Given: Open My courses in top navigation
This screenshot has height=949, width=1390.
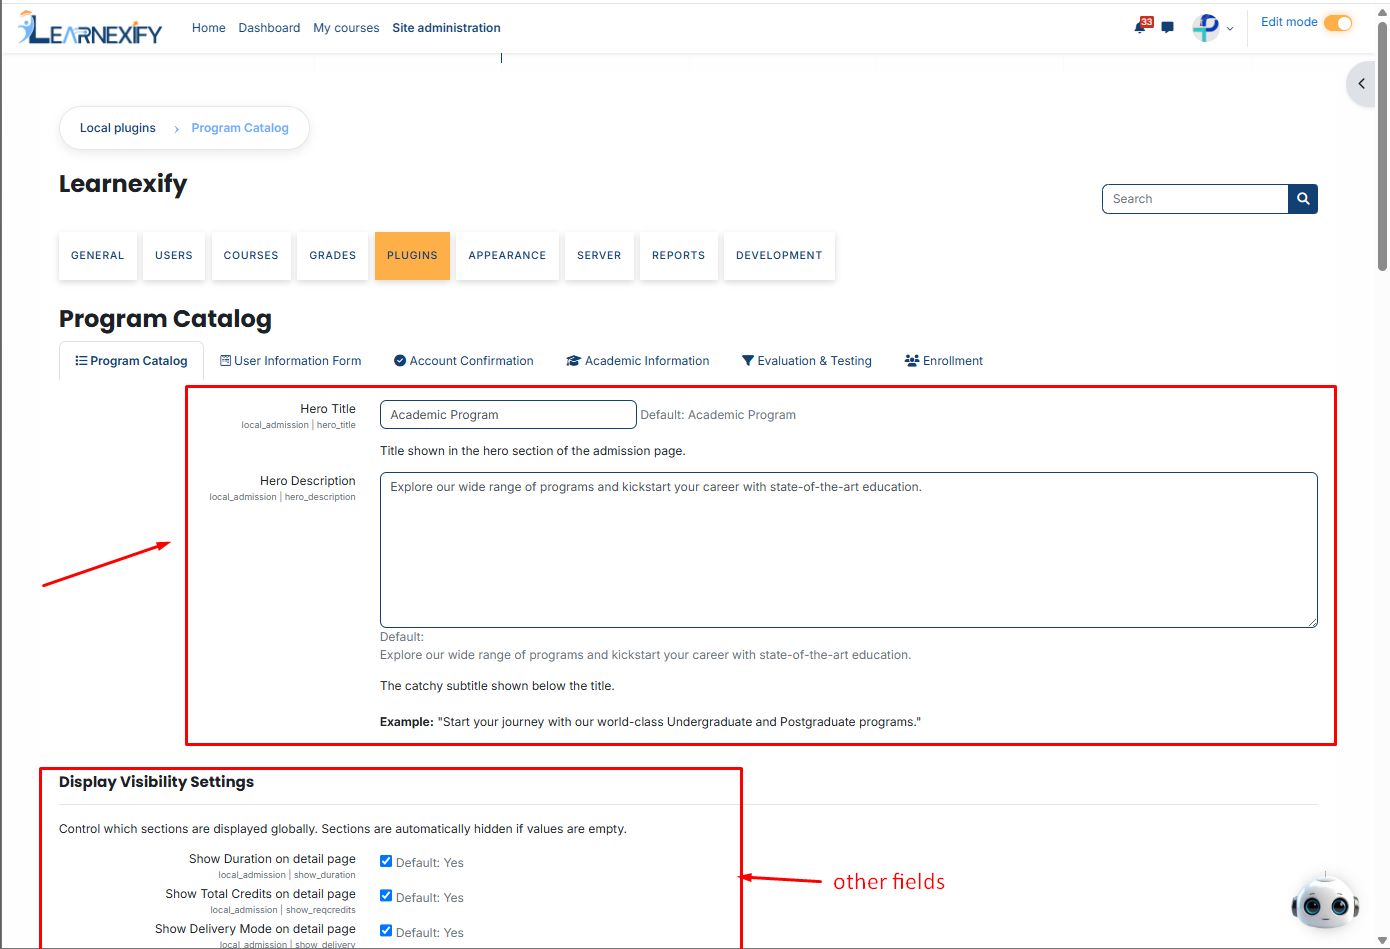Looking at the screenshot, I should pyautogui.click(x=346, y=28).
